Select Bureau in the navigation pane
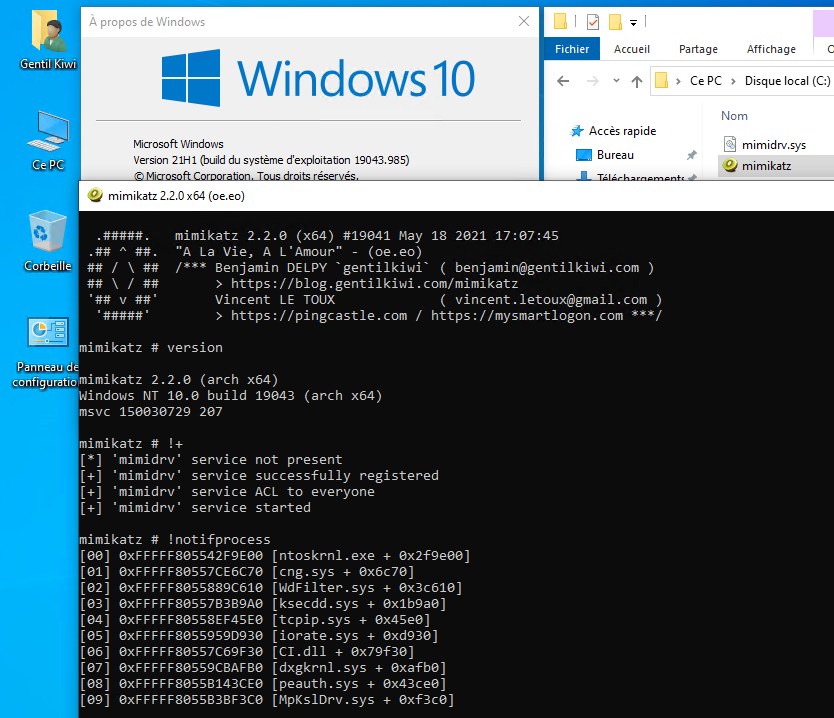Image resolution: width=834 pixels, height=718 pixels. [615, 155]
